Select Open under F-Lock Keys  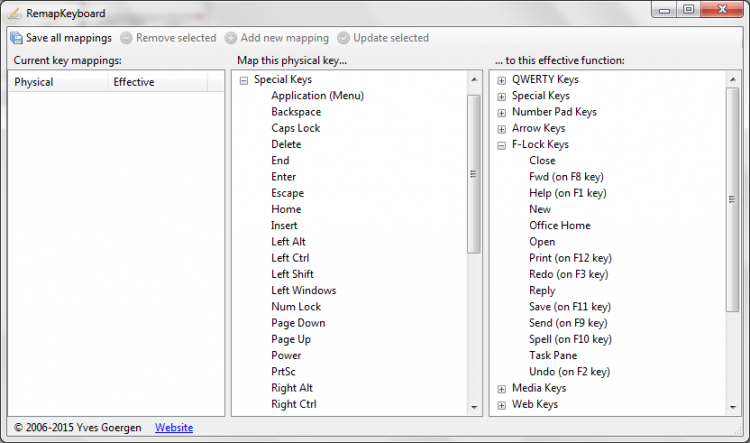pos(542,242)
